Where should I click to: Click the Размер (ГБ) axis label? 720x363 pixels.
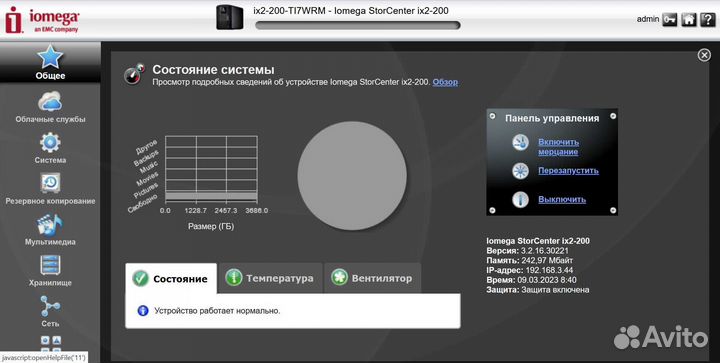211,226
